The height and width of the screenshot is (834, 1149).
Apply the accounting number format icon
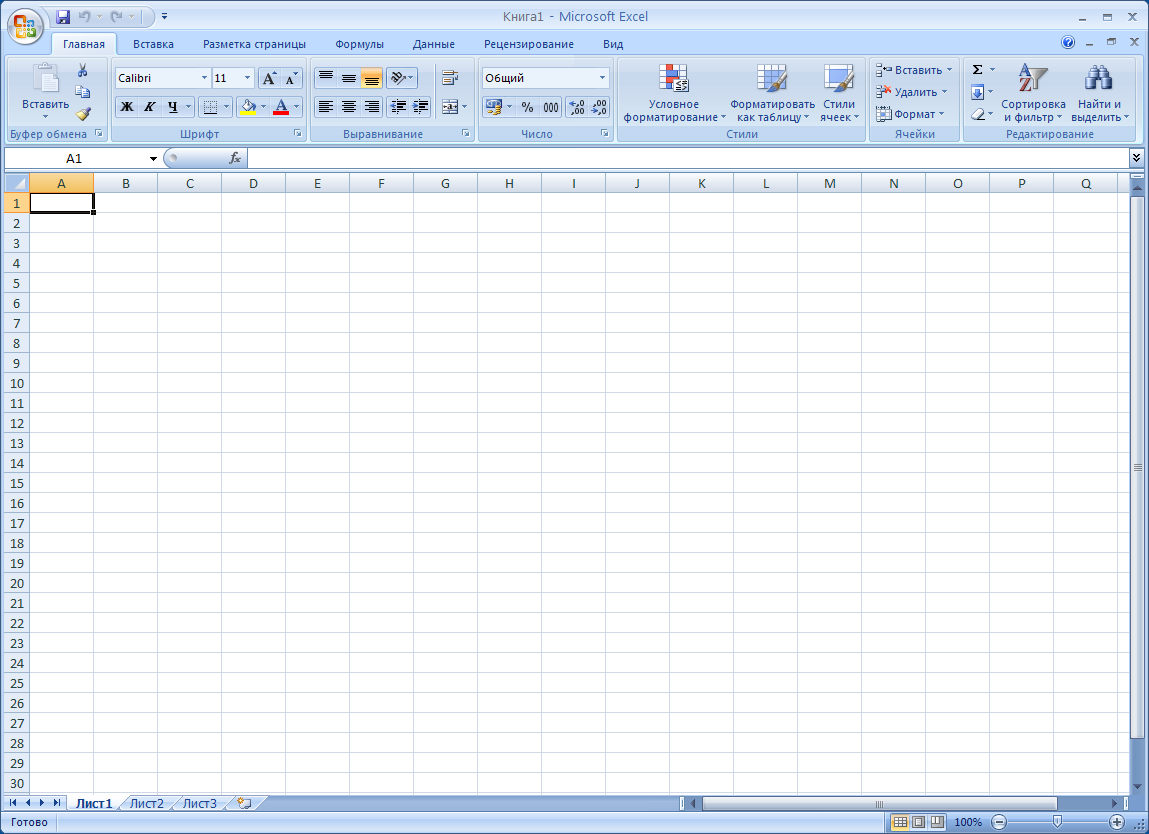pos(493,107)
